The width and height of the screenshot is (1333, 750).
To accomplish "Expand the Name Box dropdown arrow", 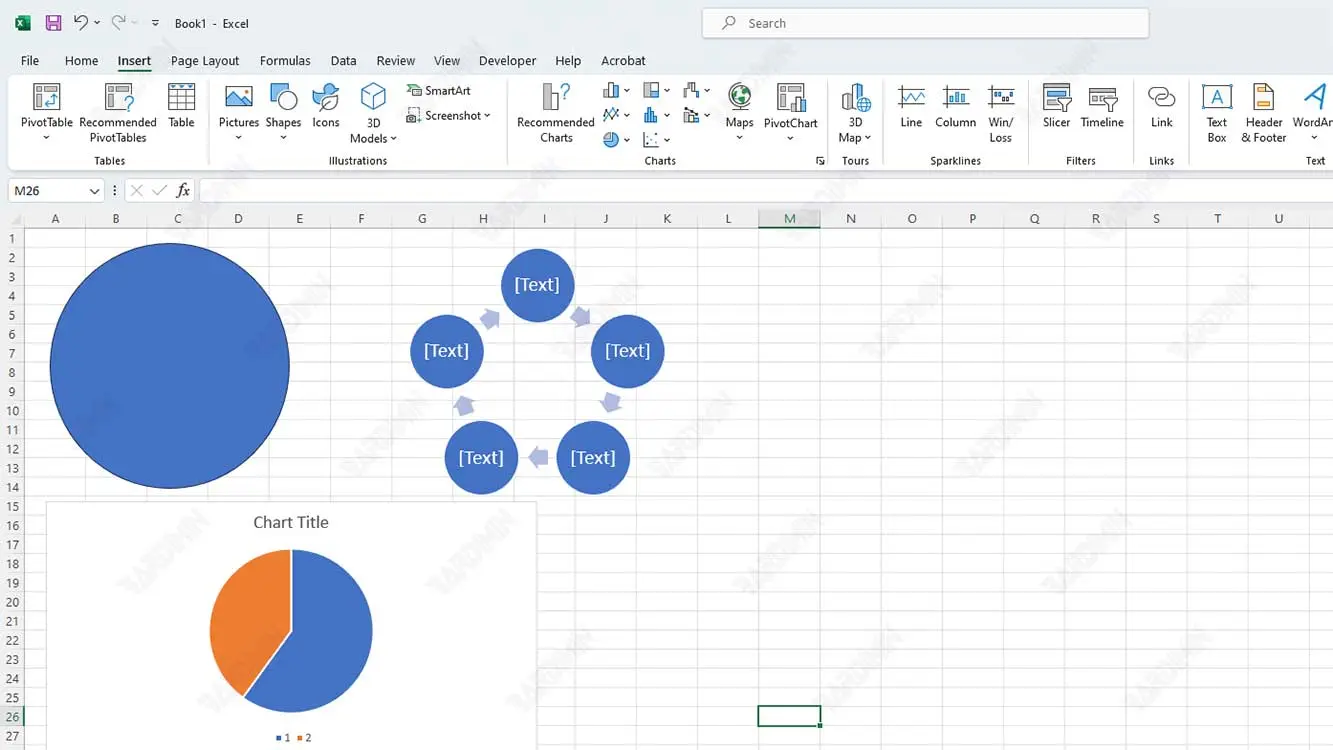I will (94, 191).
